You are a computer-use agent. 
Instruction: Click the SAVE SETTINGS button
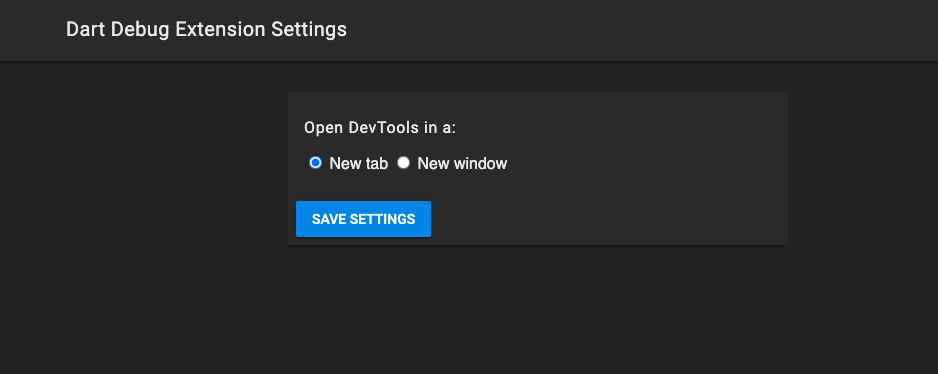tap(363, 219)
